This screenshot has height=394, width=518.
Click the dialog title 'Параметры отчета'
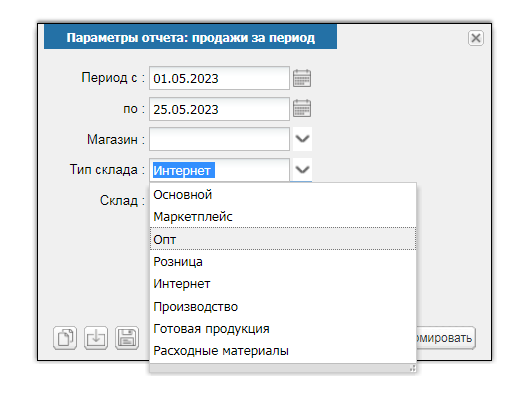[x=190, y=38]
